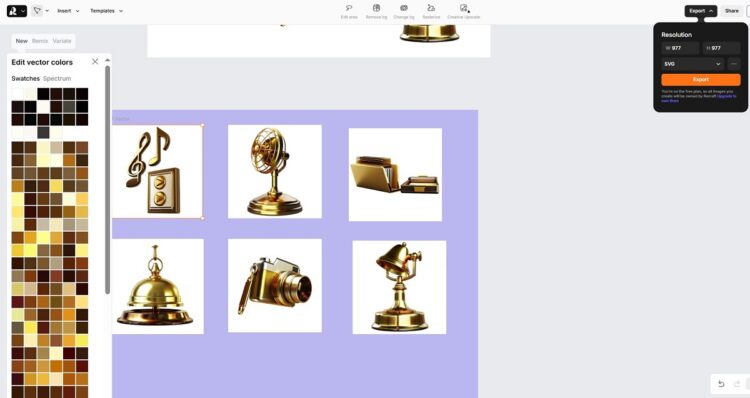The height and width of the screenshot is (398, 750).
Task: Pick the medium gray swatch in second row
Action: 69,107
